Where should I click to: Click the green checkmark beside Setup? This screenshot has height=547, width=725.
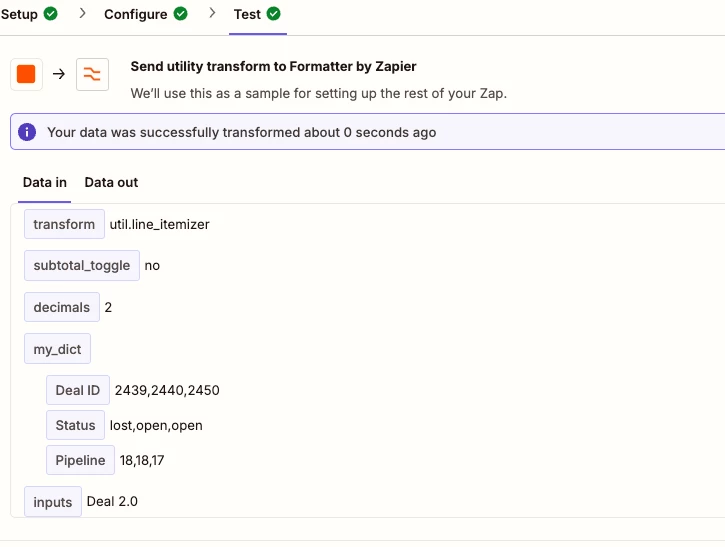50,14
